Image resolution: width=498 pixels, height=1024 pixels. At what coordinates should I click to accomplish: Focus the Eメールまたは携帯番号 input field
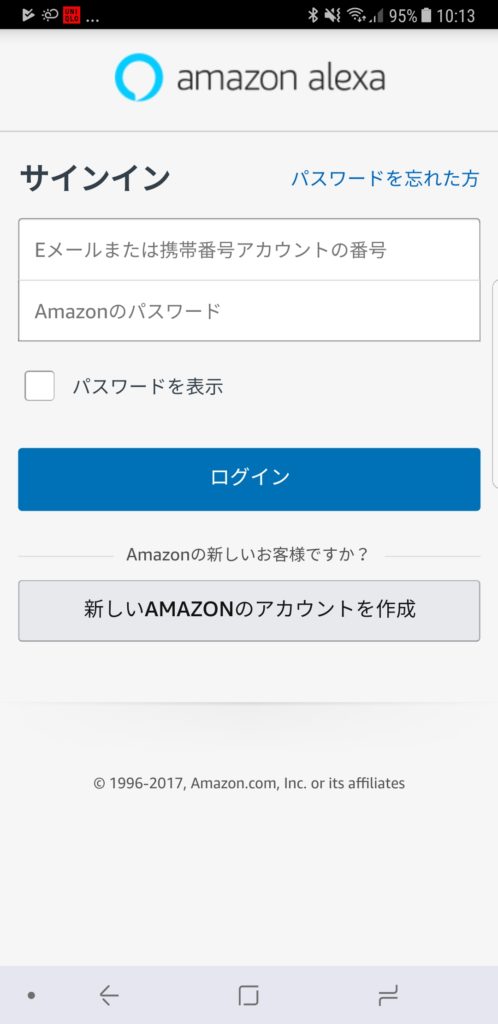pos(249,249)
